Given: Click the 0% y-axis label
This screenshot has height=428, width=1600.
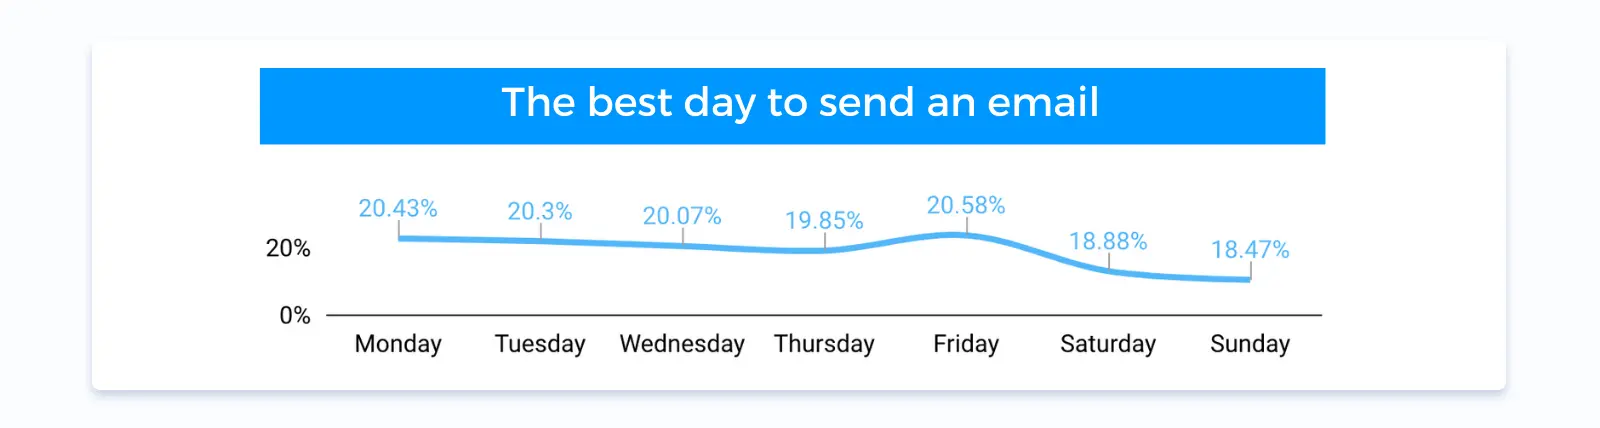Looking at the screenshot, I should [x=295, y=316].
